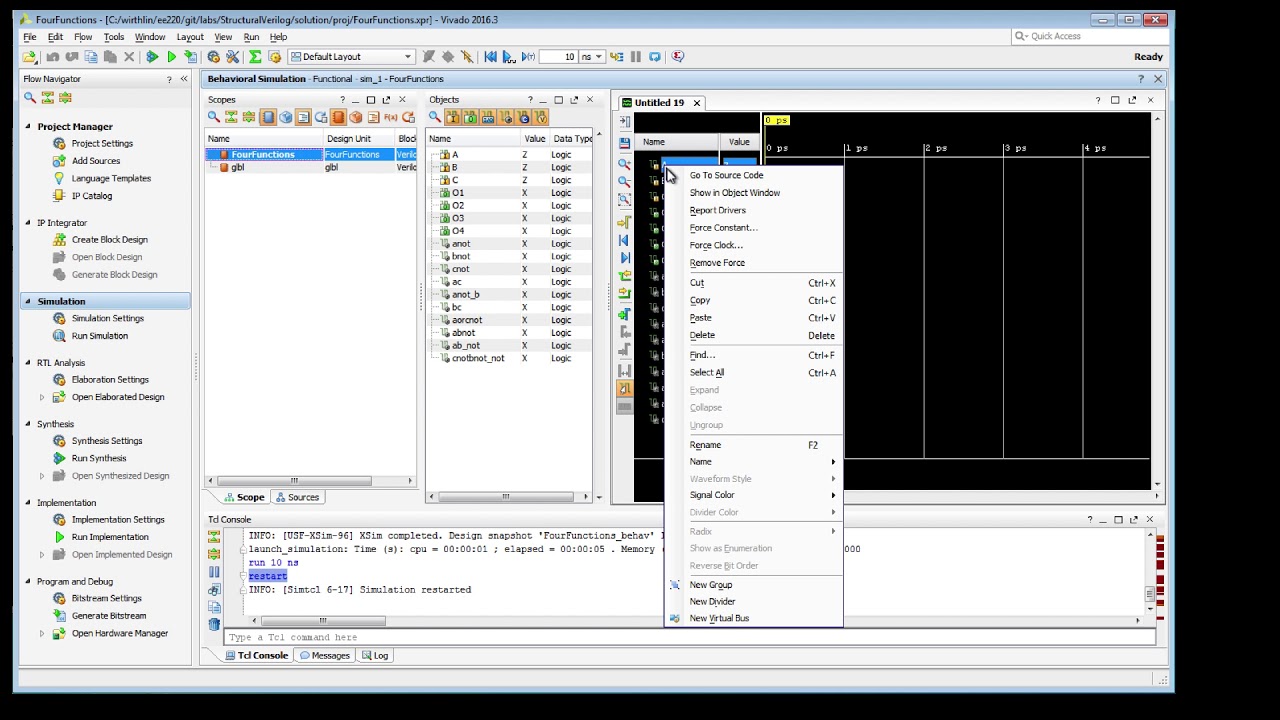Screen dimensions: 1280x720
Task: Click the Sigma icon in the main toolbar
Action: pos(254,57)
